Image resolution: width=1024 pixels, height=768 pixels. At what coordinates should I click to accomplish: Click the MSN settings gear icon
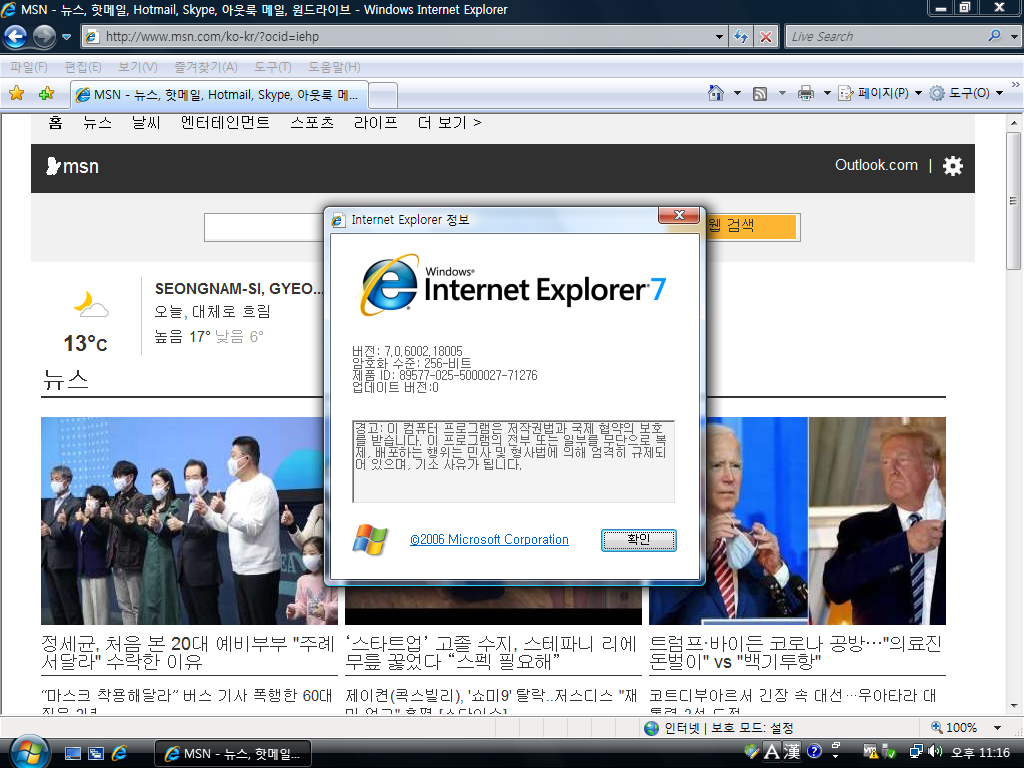point(952,166)
